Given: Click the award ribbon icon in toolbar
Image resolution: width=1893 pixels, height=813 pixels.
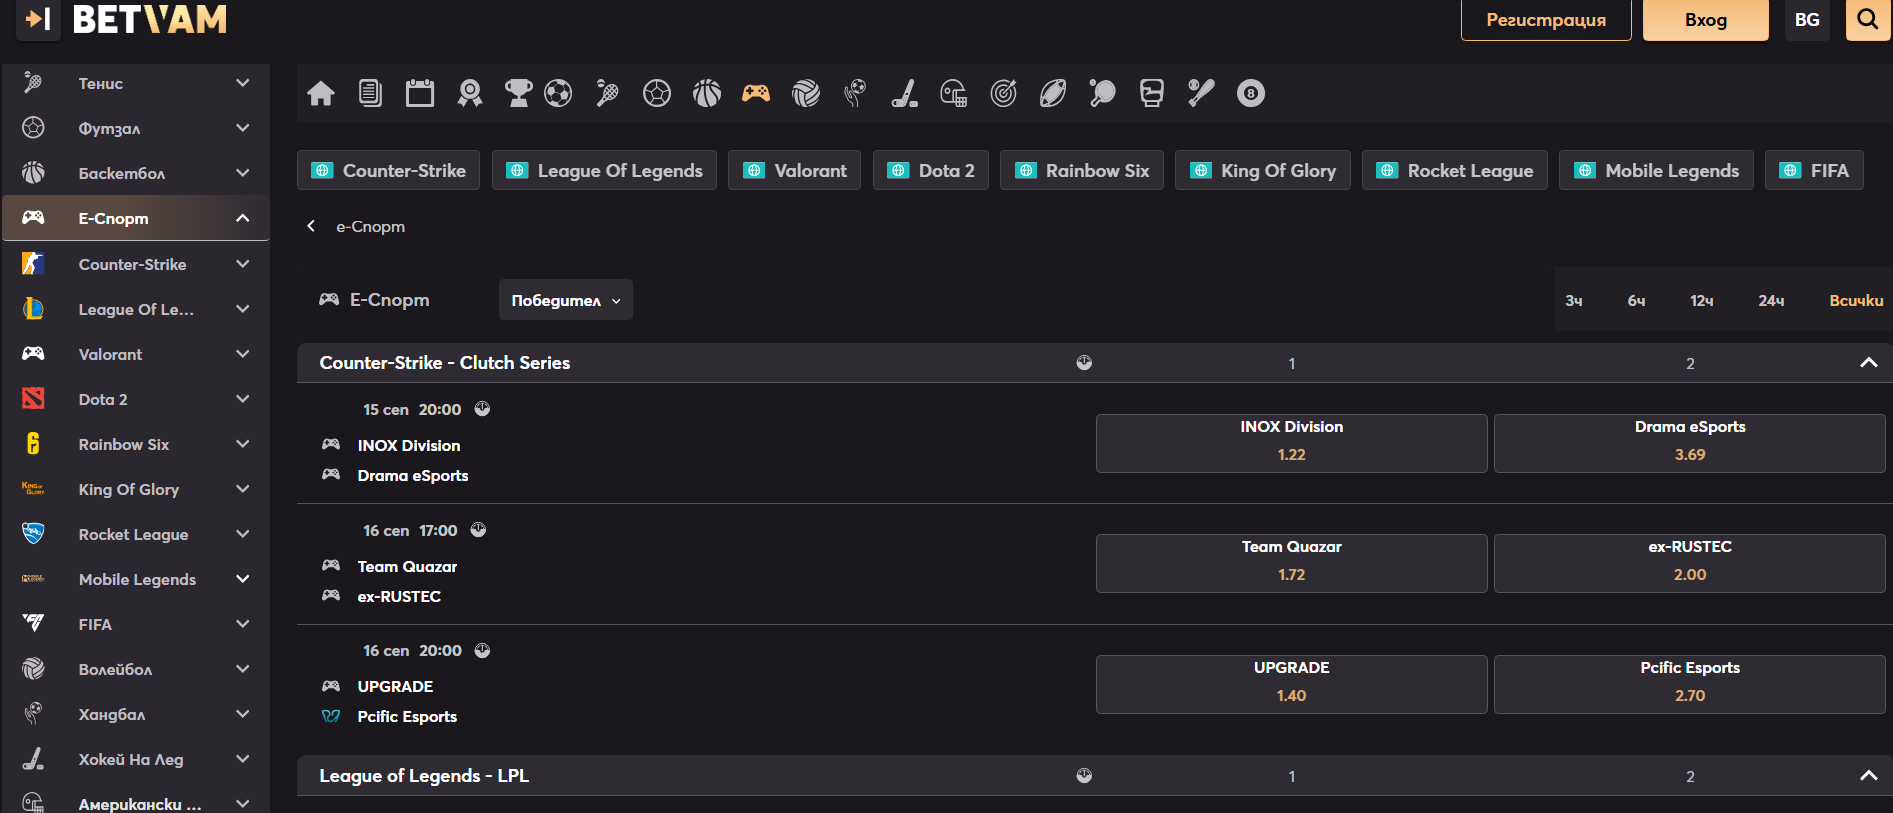Looking at the screenshot, I should pos(470,94).
